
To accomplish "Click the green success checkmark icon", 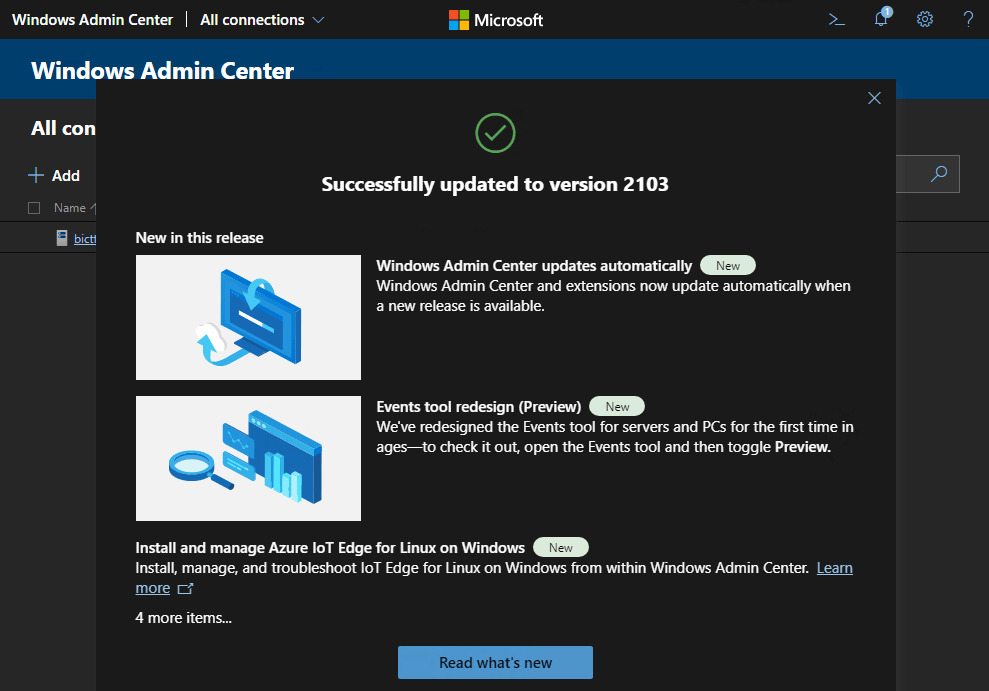I will [x=495, y=133].
